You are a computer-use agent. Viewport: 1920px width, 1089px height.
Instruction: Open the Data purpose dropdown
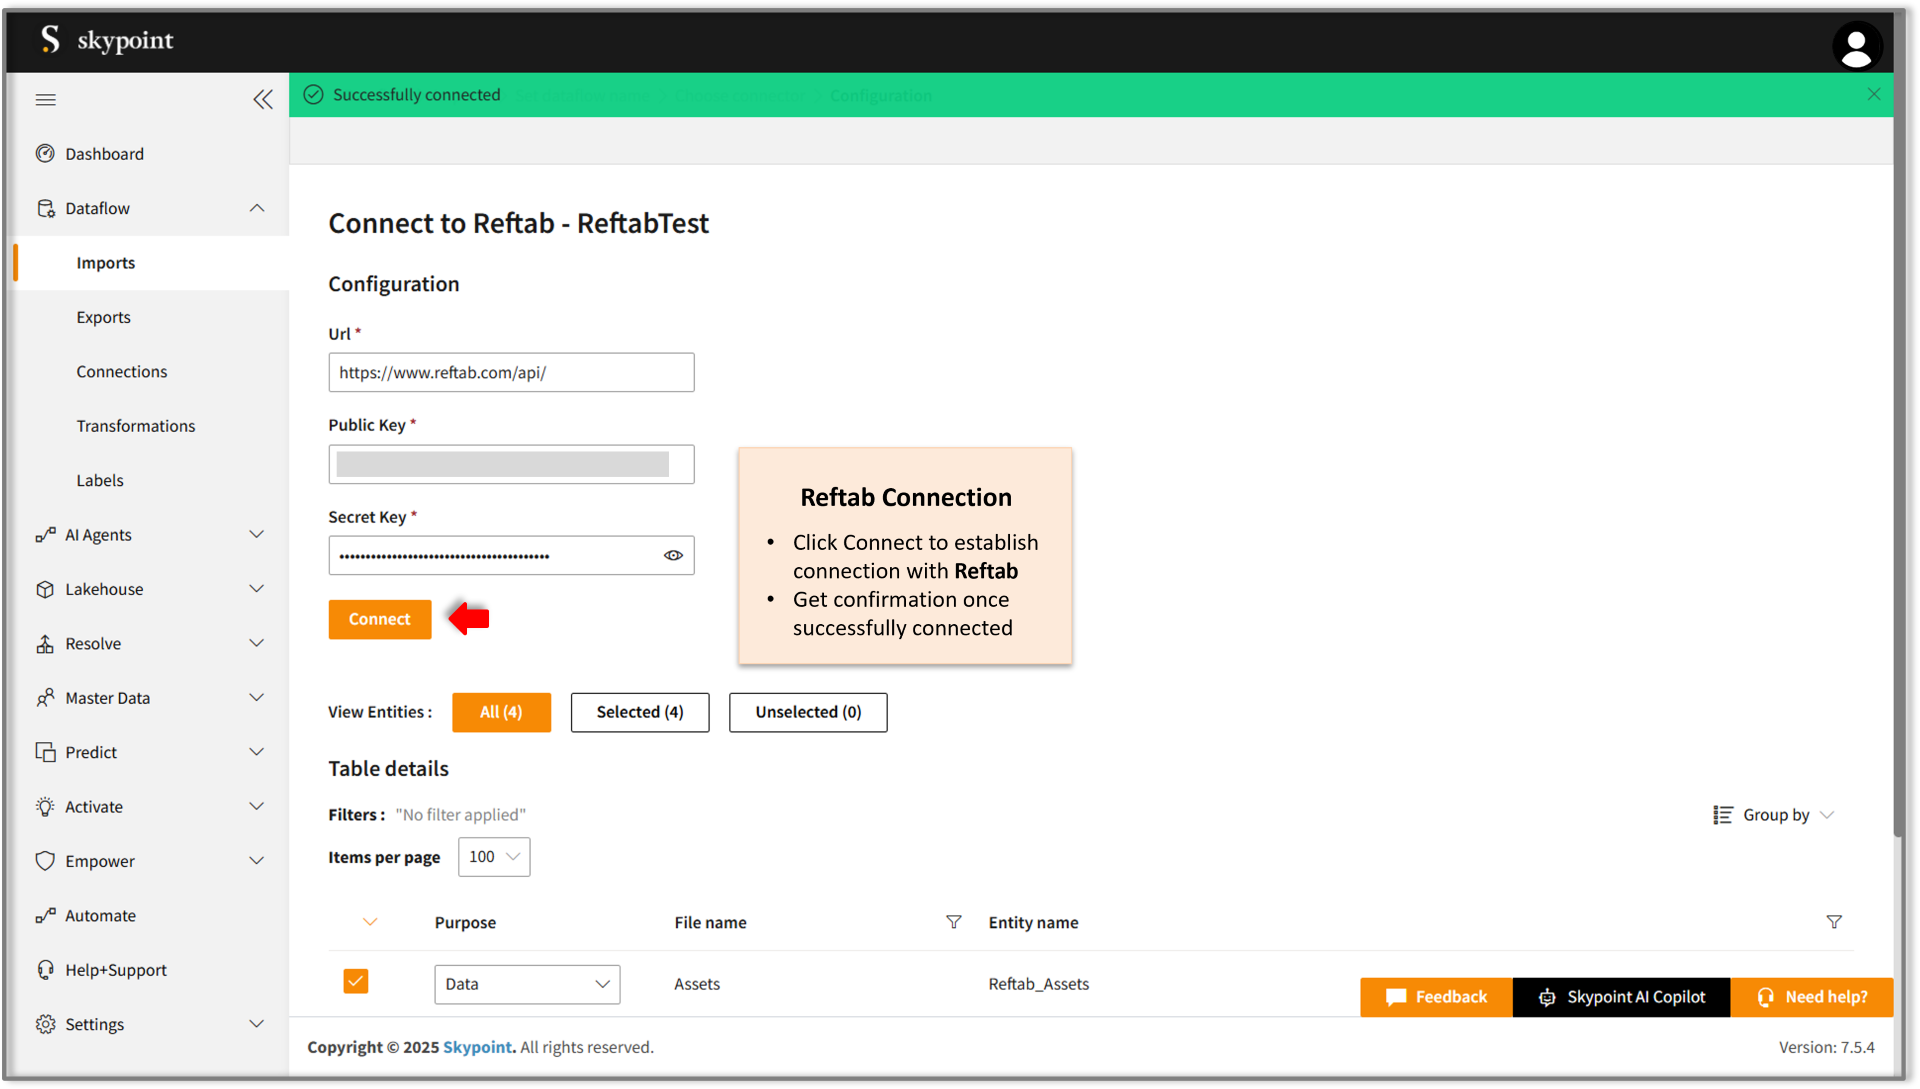(527, 984)
